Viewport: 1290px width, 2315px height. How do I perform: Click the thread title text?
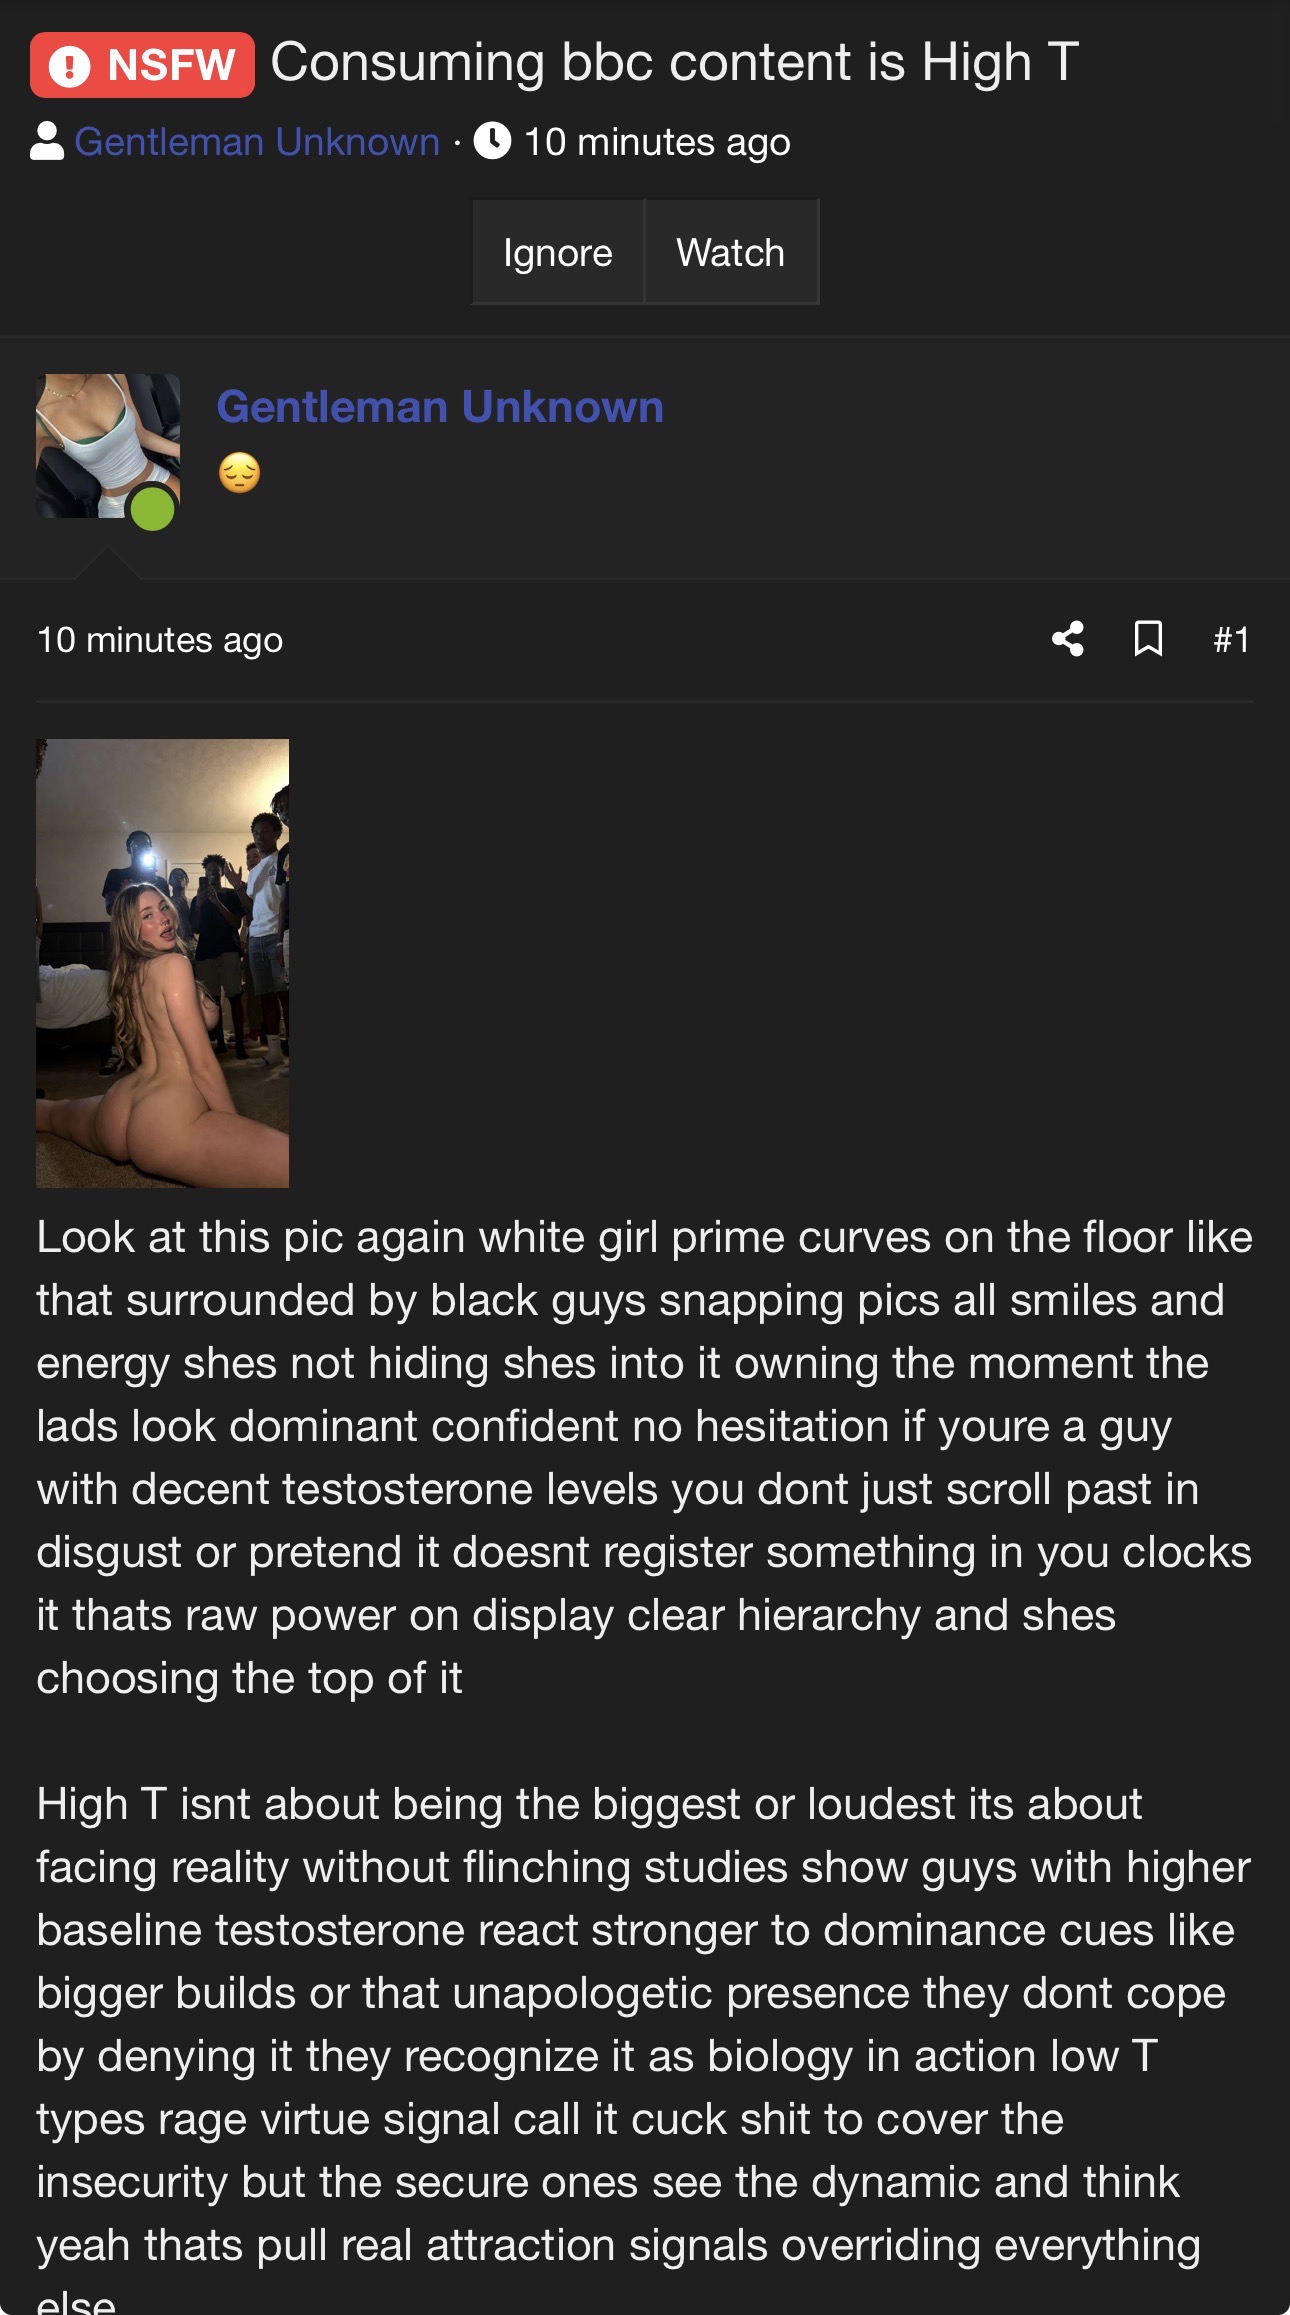click(675, 62)
